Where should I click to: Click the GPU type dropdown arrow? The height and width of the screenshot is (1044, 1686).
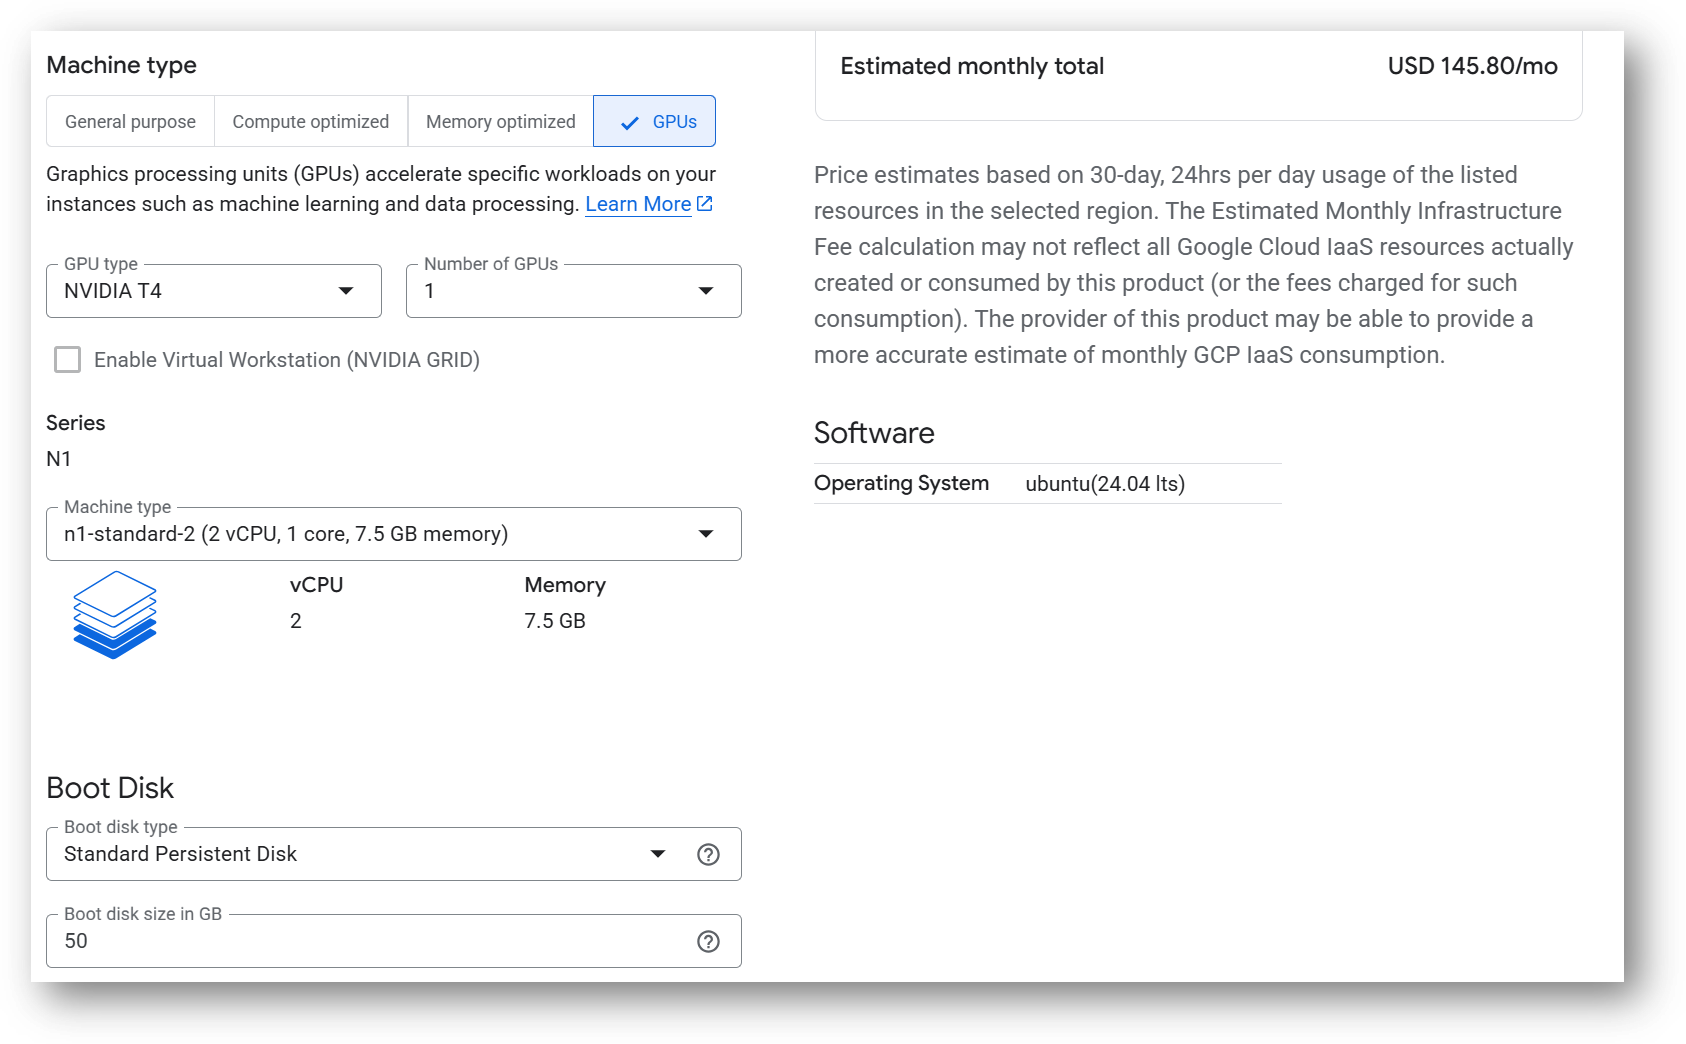[346, 291]
